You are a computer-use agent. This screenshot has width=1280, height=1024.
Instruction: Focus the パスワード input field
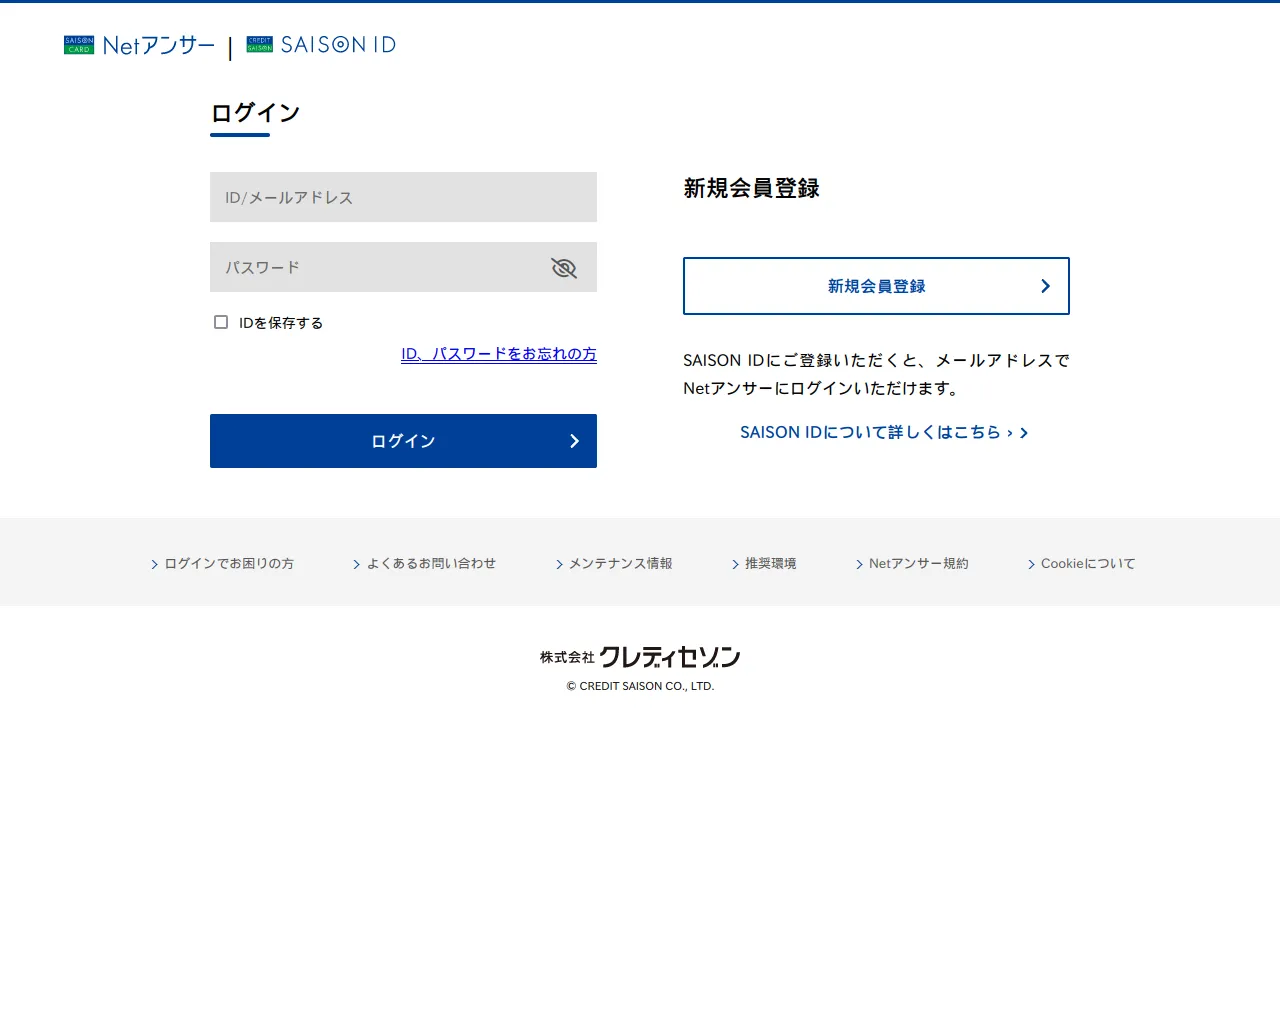click(x=403, y=267)
